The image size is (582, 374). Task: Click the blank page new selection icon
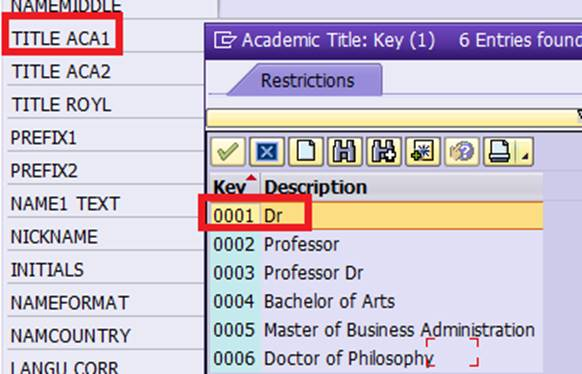(x=306, y=151)
